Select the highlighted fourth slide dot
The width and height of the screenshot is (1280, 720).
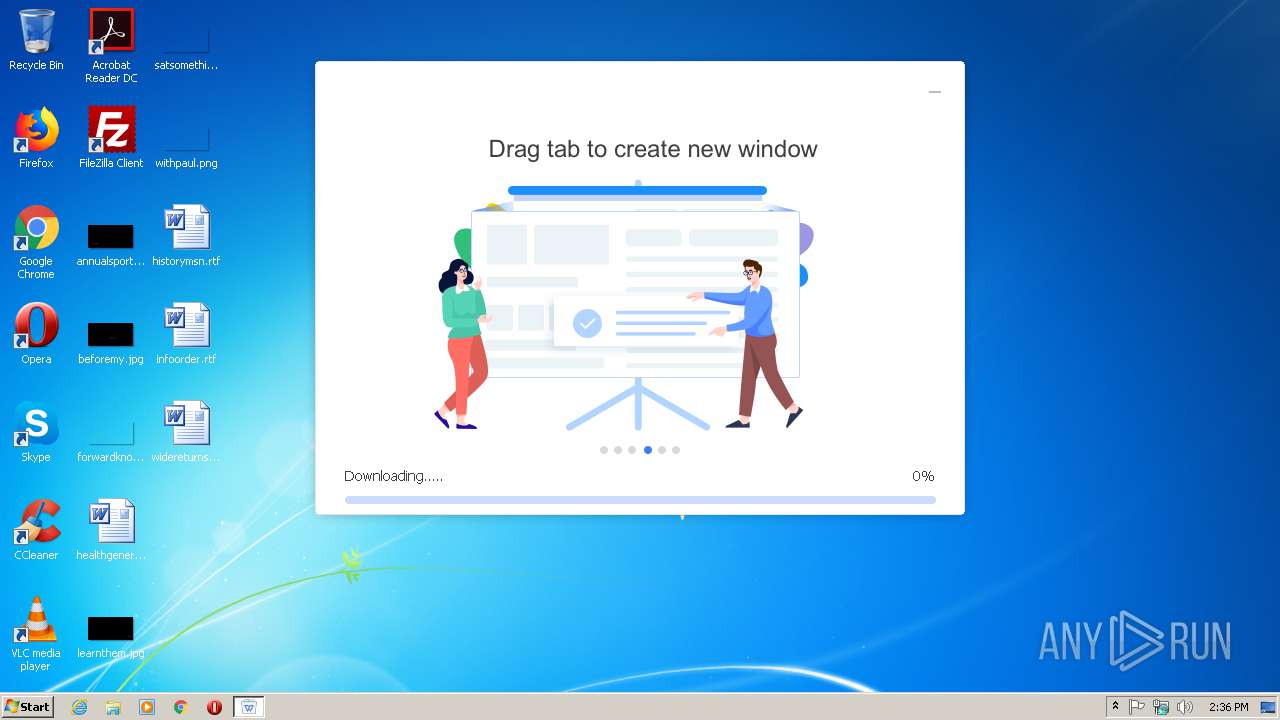(648, 450)
